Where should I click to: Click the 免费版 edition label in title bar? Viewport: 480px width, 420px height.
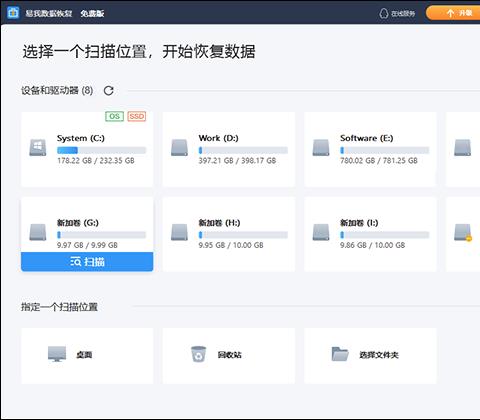click(92, 13)
